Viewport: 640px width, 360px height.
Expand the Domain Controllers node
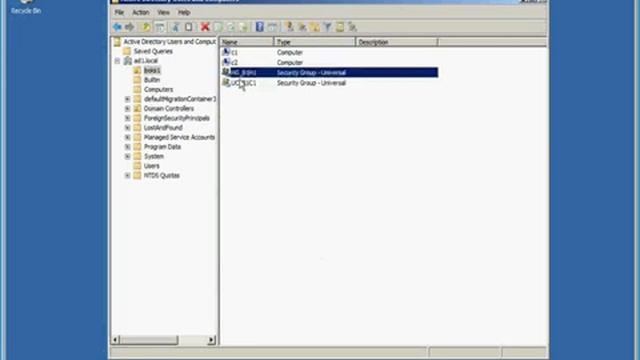127,109
